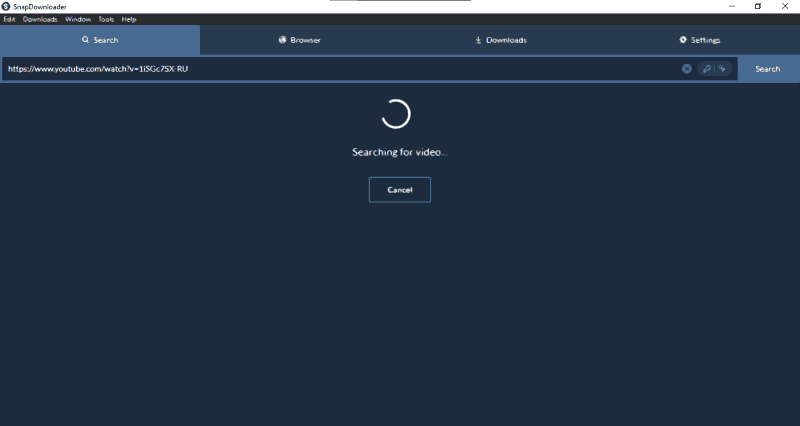Viewport: 800px width, 426px height.
Task: Click the paste link icon in URL bar
Action: (x=706, y=69)
